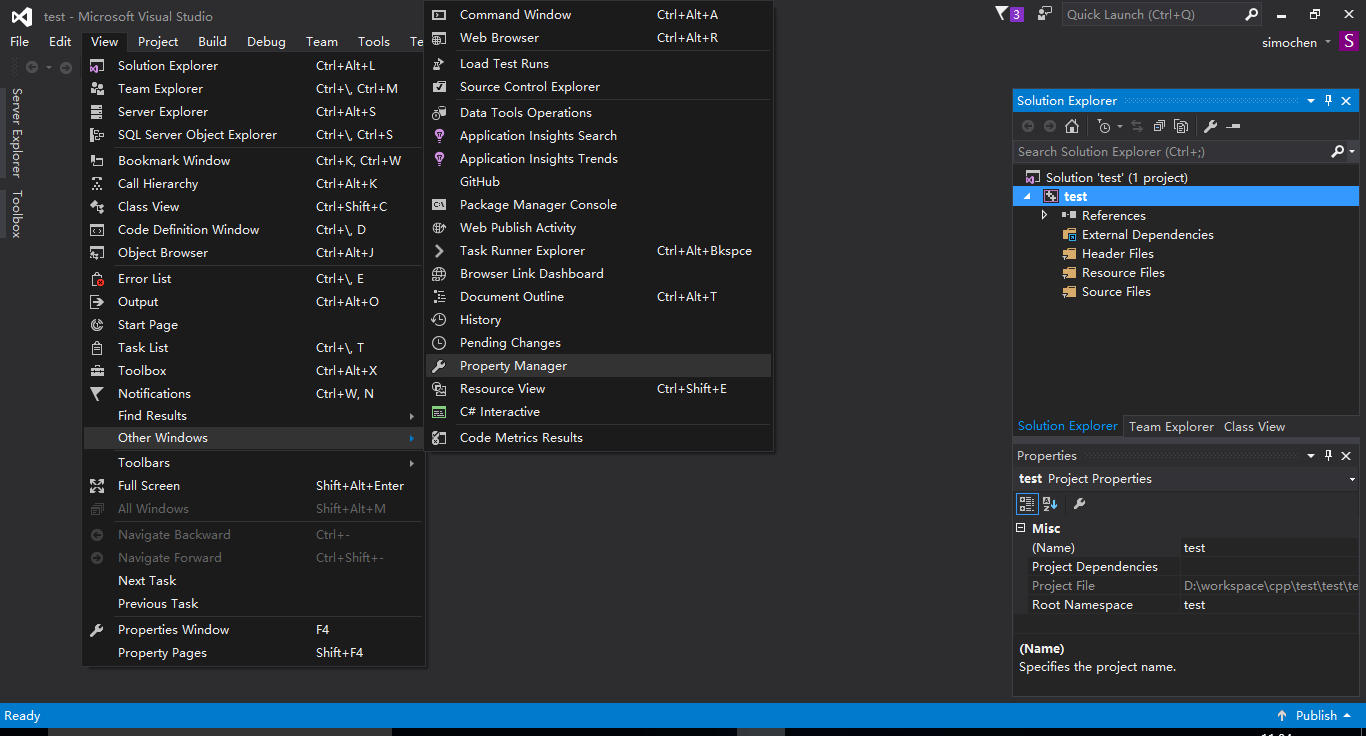Screen dimensions: 1366x736
Task: Open Start Page from View menu
Action: point(254,325)
